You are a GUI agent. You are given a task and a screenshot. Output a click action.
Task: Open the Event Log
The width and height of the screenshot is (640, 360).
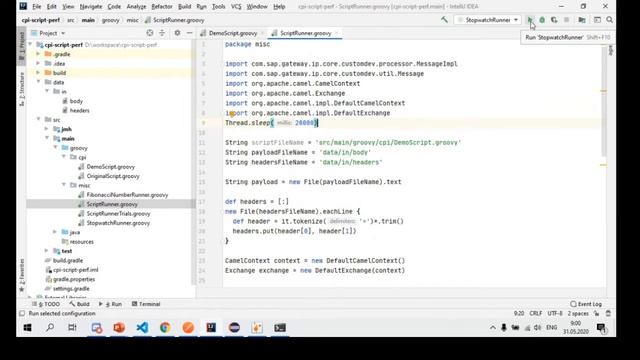click(x=586, y=304)
